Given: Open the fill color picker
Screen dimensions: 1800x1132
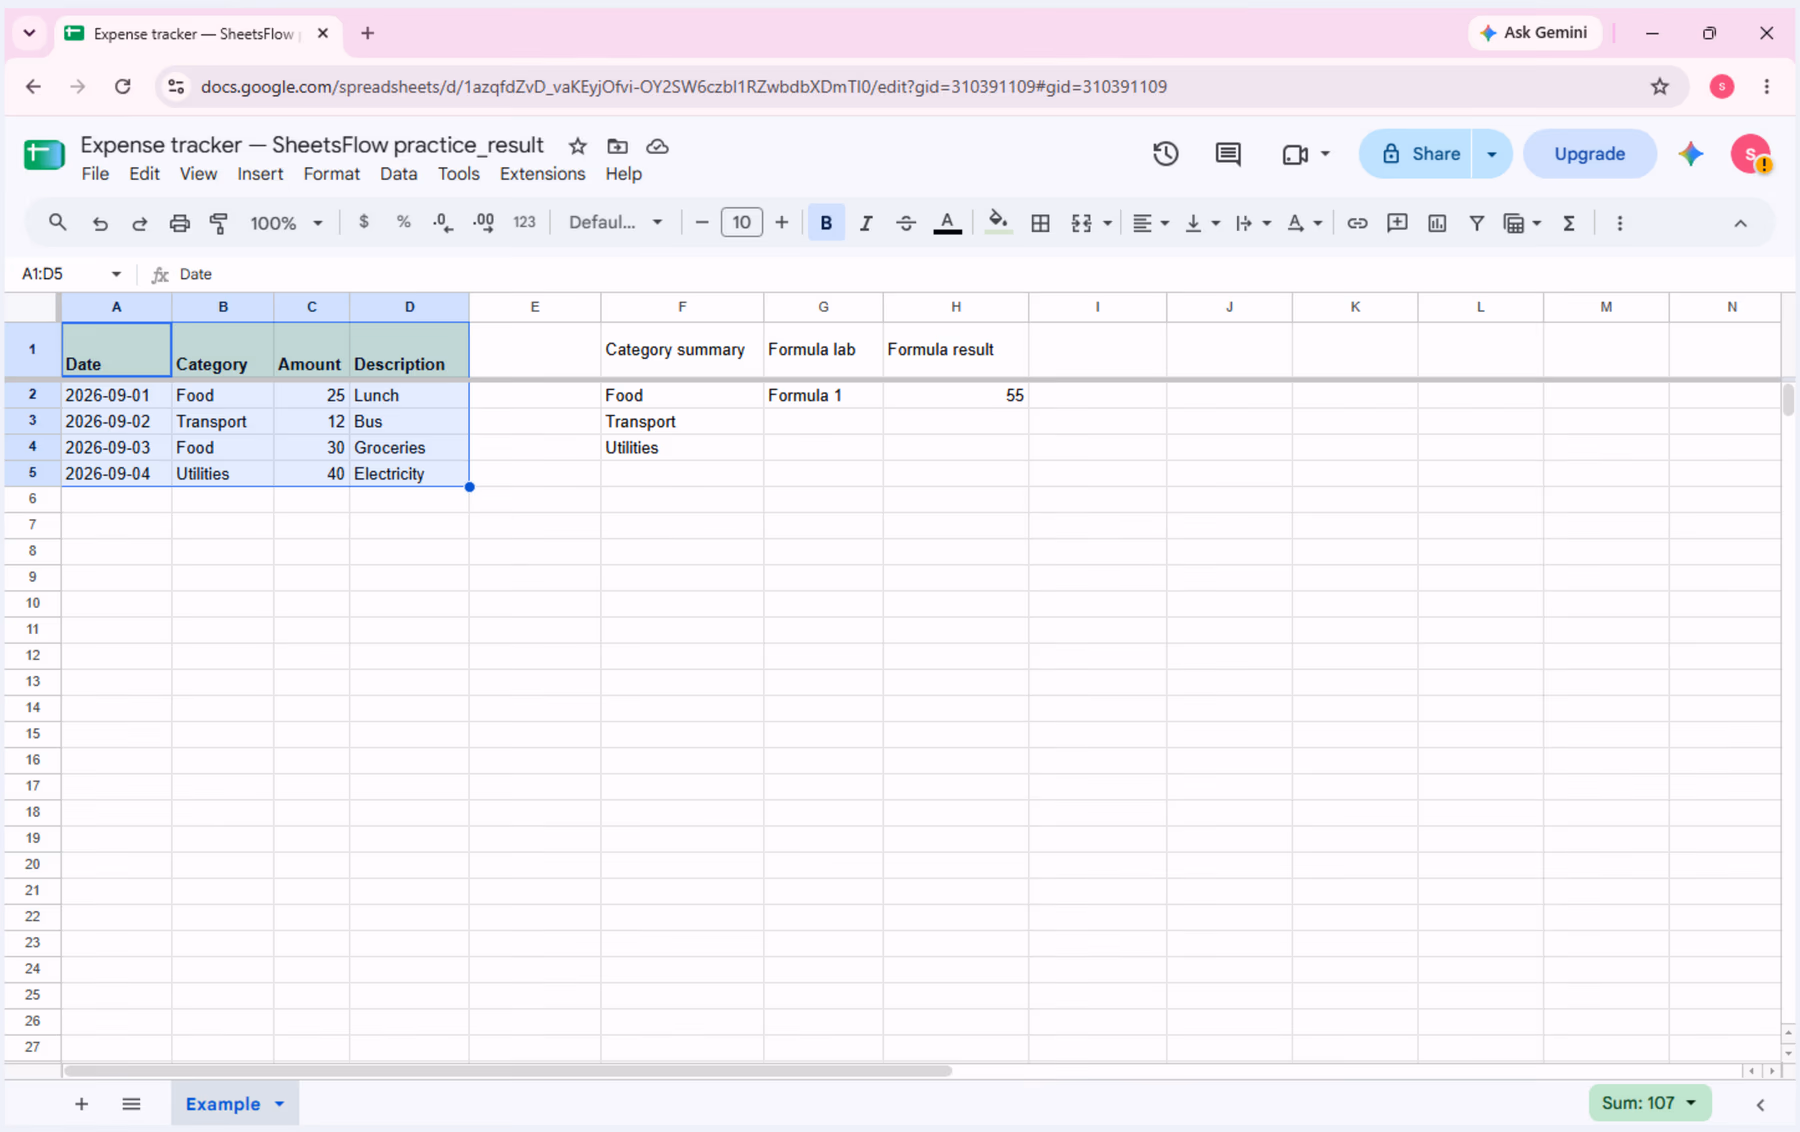Looking at the screenshot, I should (997, 223).
